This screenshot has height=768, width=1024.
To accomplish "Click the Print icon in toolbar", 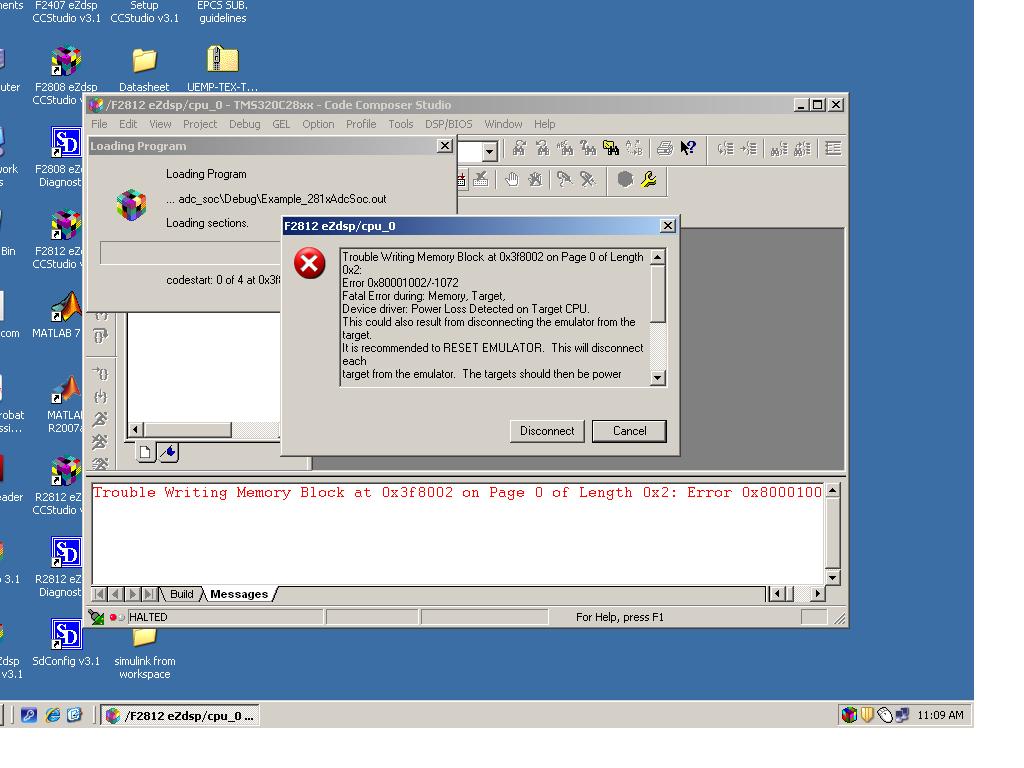I will pos(664,148).
